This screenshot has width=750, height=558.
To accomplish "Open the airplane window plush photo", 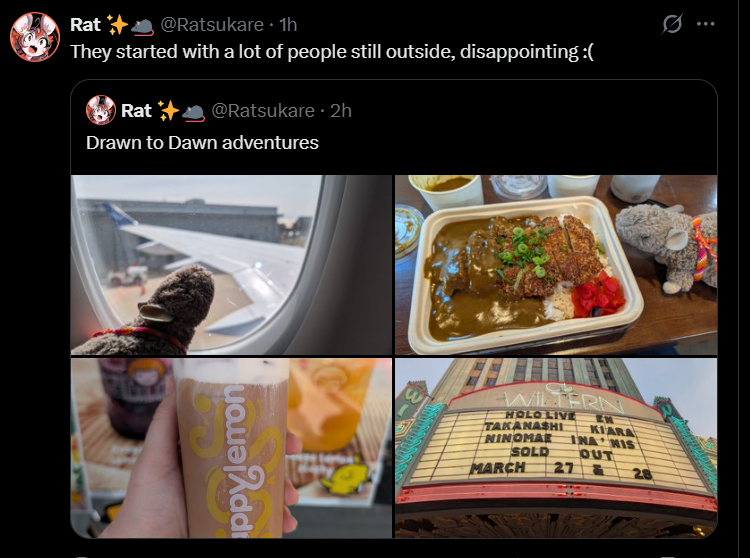I will [x=232, y=265].
